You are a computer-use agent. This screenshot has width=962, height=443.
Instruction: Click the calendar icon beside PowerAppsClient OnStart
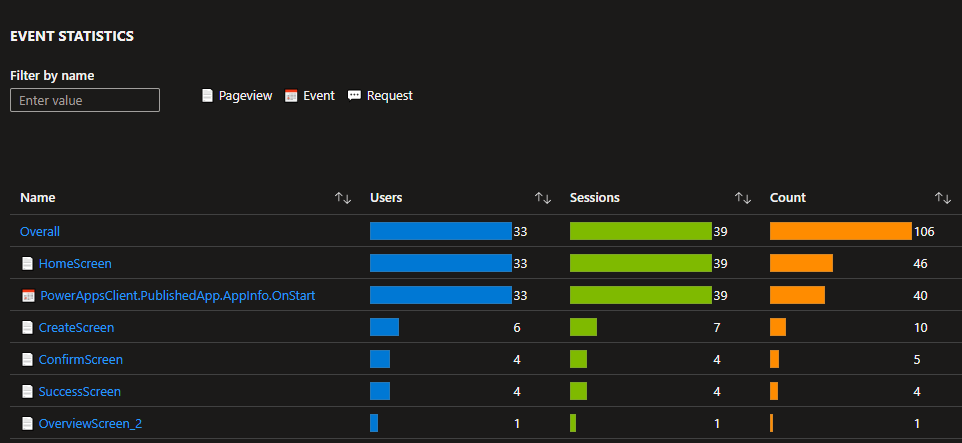tap(27, 296)
